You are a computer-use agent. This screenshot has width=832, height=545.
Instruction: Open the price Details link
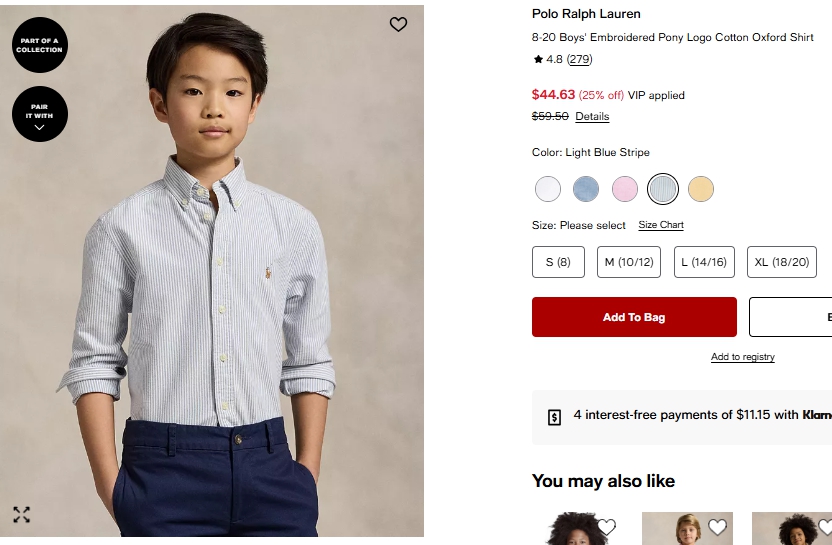tap(592, 117)
